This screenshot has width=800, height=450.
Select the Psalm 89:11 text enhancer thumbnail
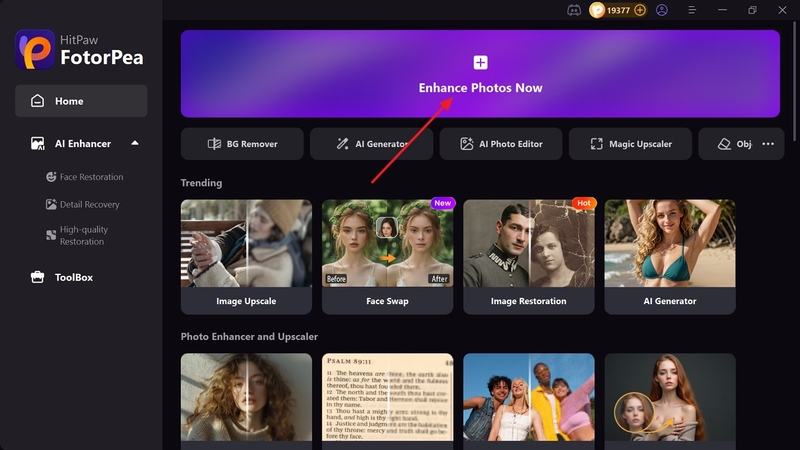click(387, 397)
